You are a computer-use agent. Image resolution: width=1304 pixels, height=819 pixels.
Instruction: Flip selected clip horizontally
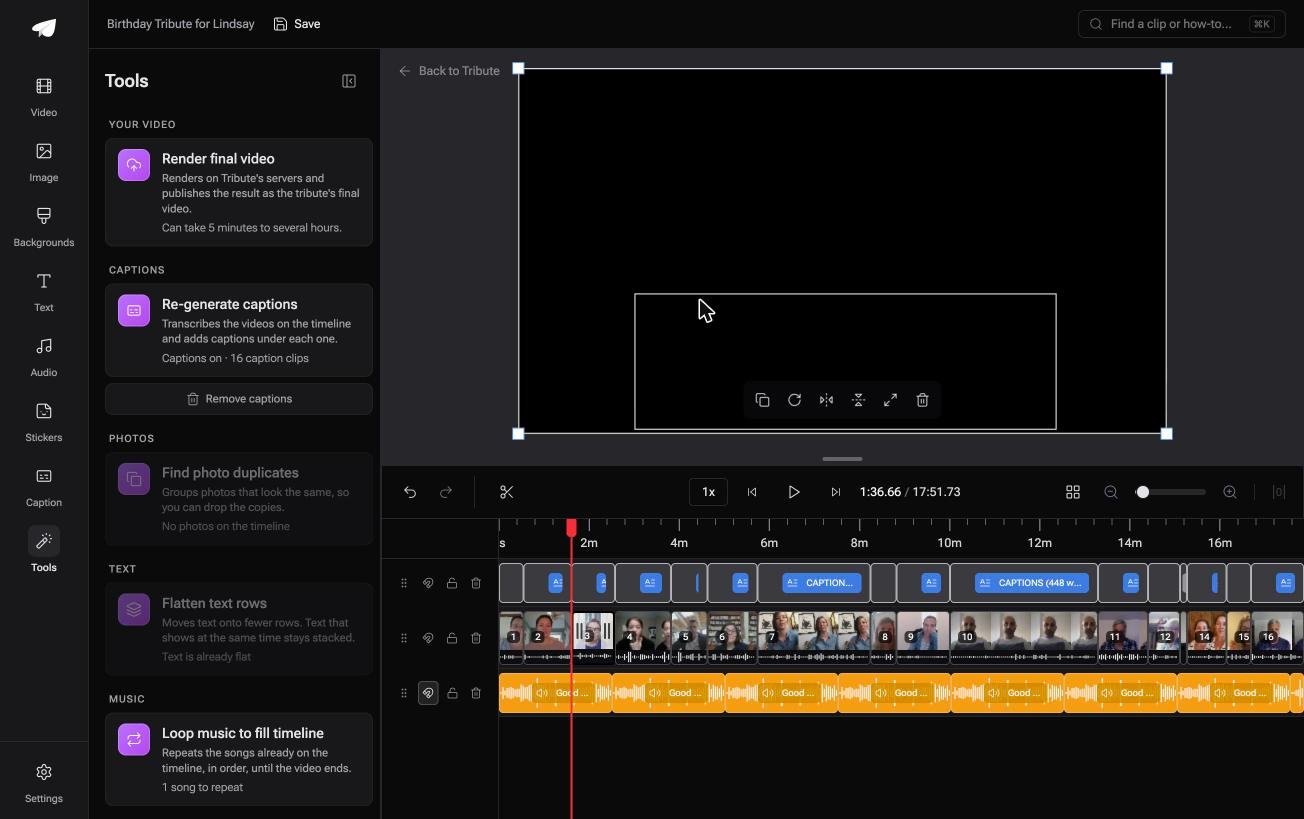826,400
